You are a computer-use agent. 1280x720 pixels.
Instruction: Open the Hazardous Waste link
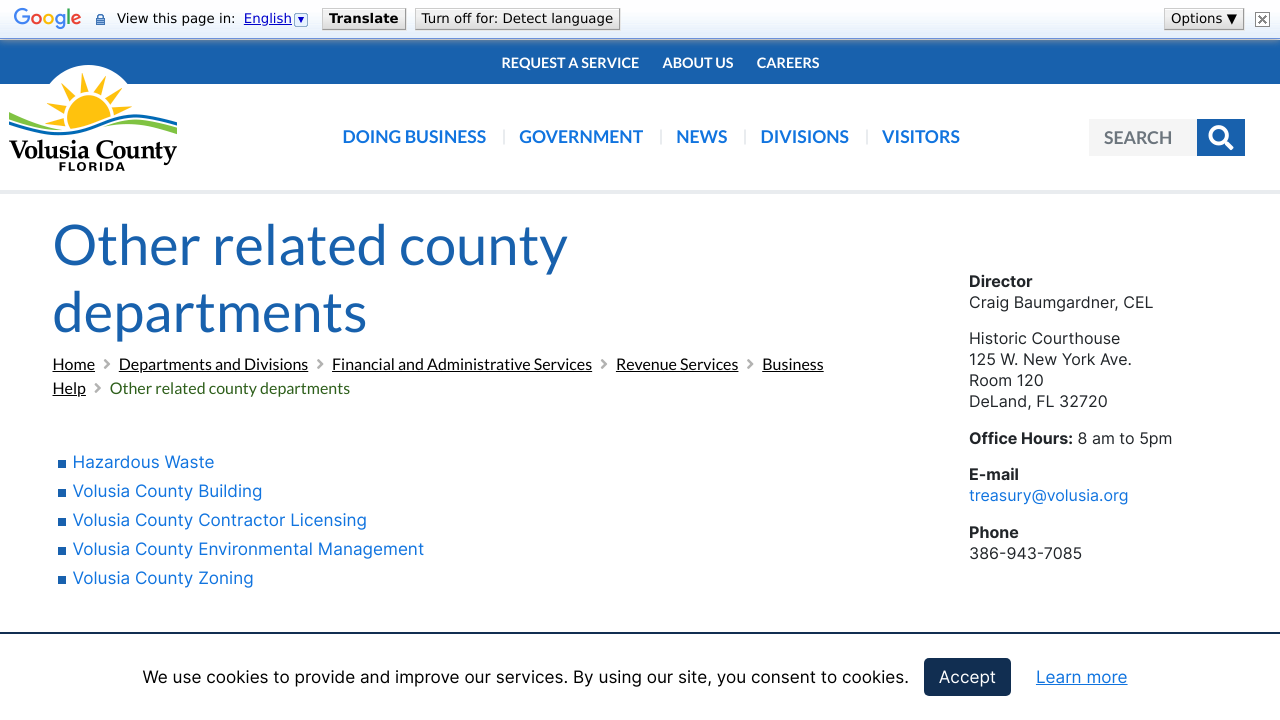click(x=143, y=462)
